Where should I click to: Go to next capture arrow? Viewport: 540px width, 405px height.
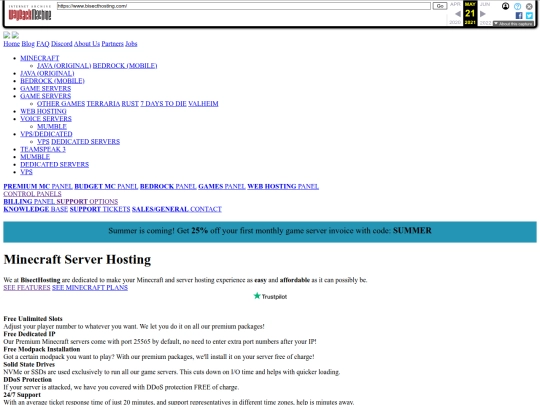[483, 14]
